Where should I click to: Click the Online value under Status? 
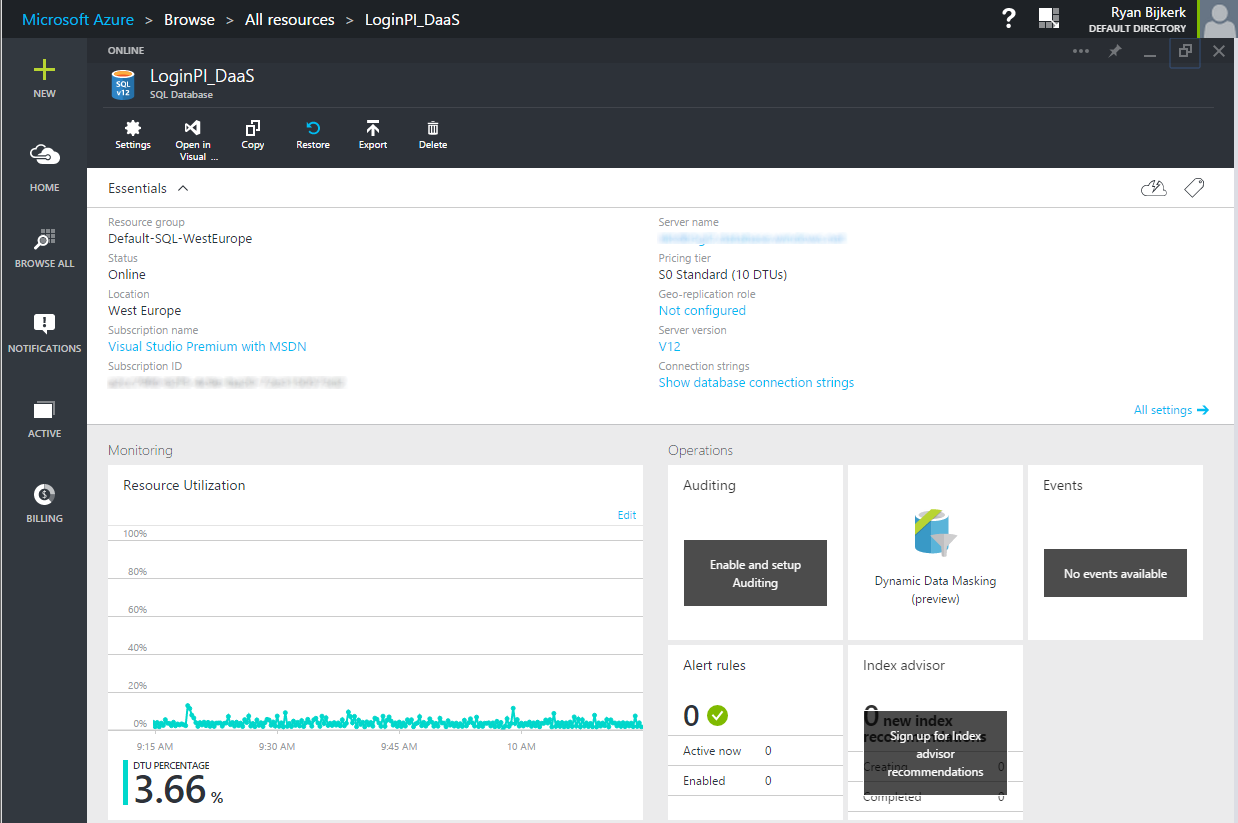pos(127,275)
